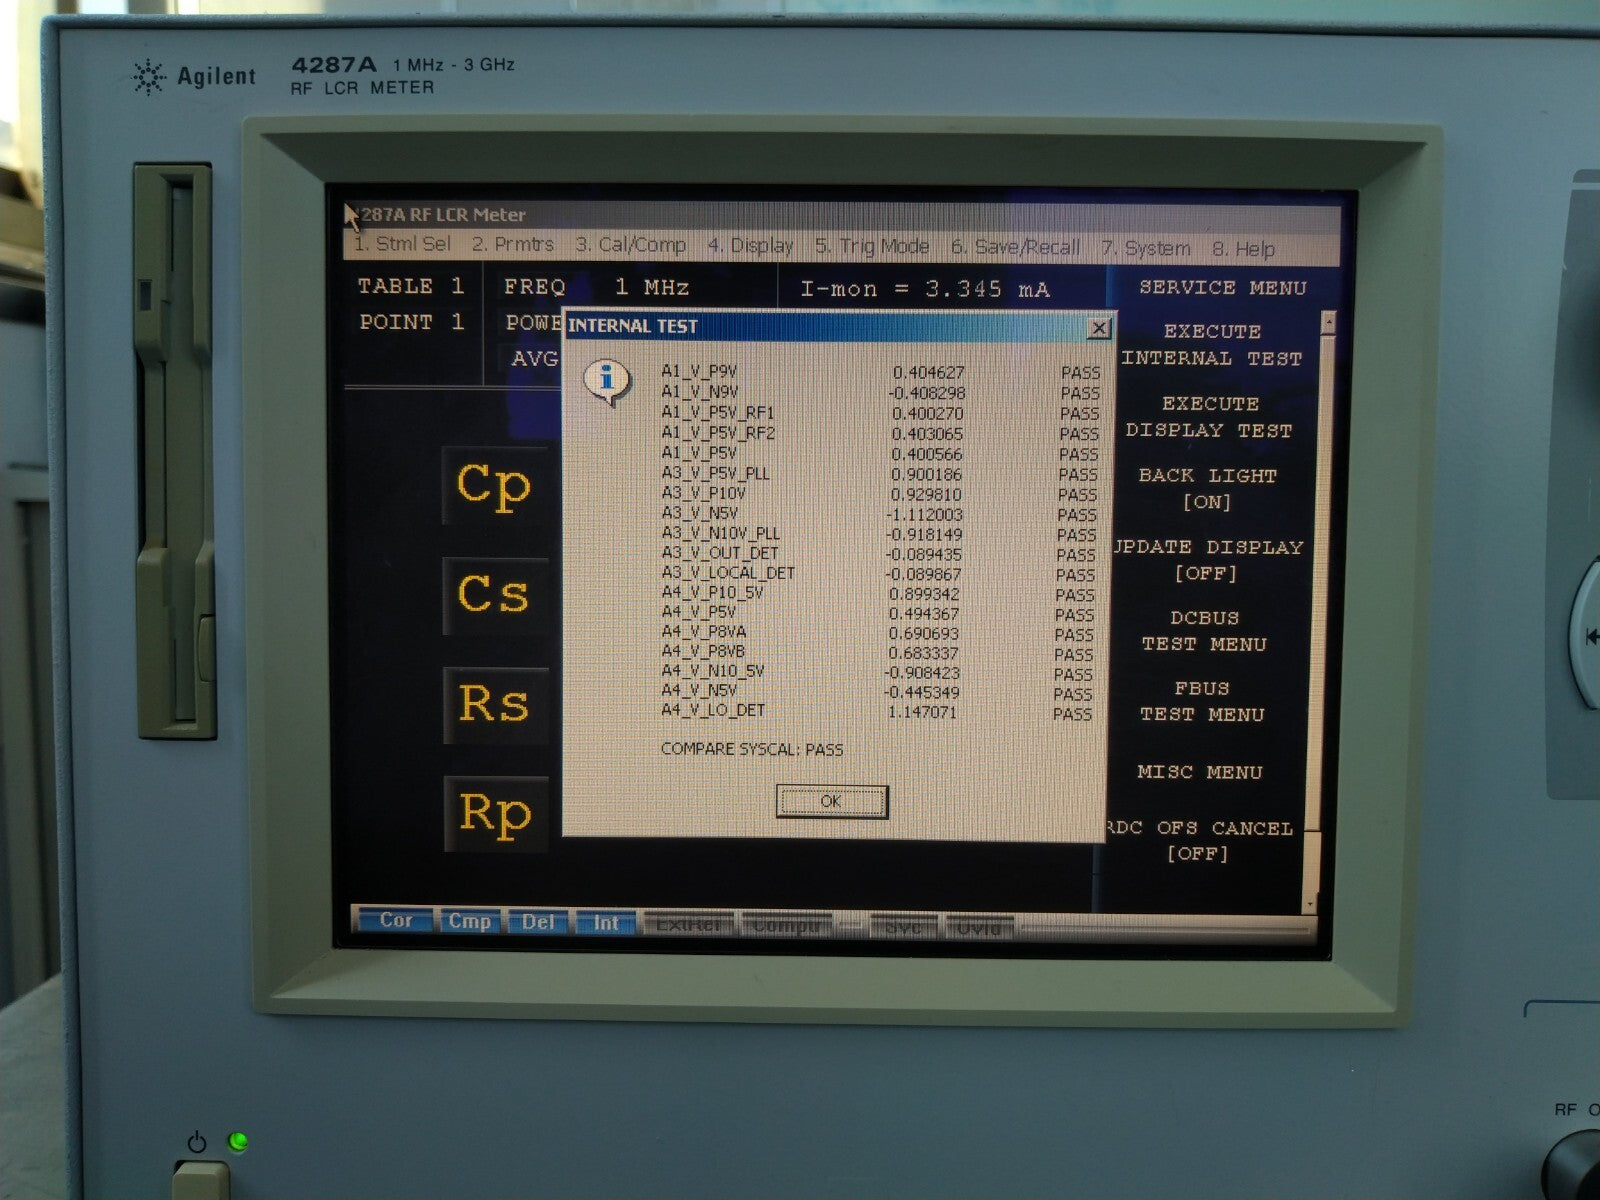This screenshot has width=1600, height=1200.
Task: Click OK in the Internal Test dialog
Action: click(x=831, y=801)
